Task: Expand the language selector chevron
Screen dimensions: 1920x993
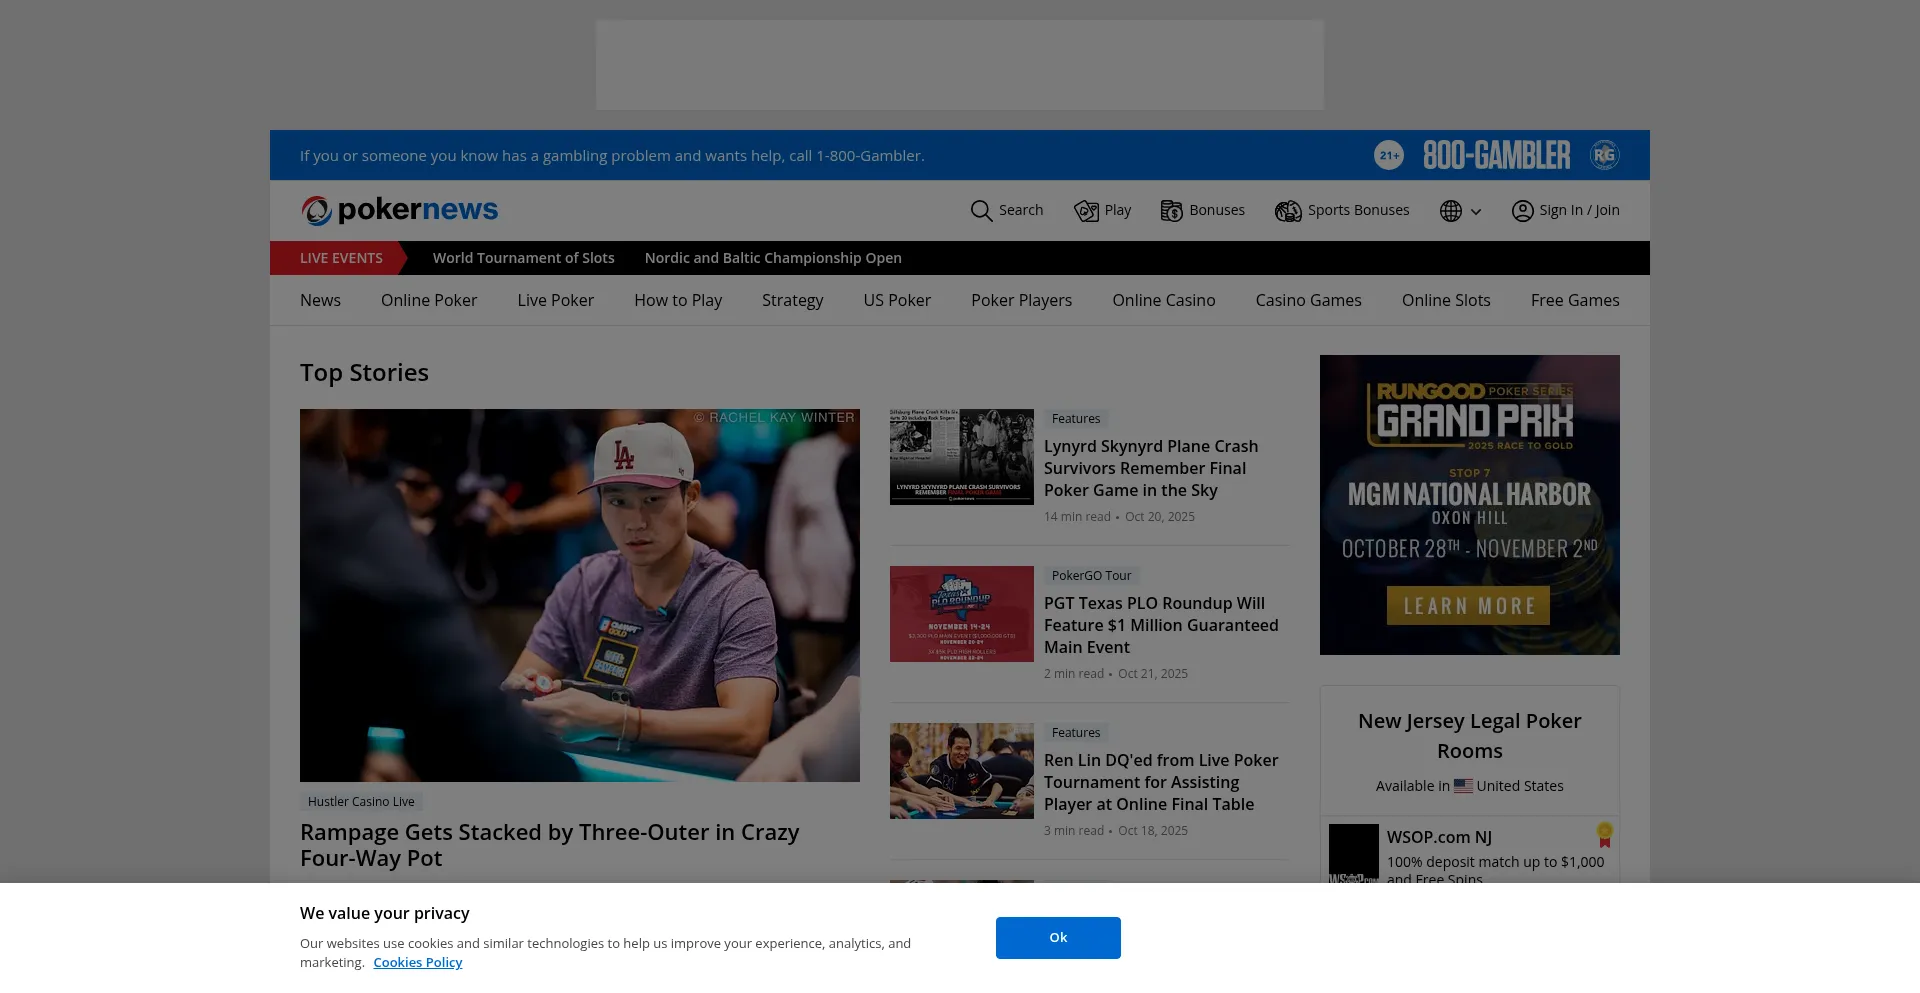Action: 1476,212
